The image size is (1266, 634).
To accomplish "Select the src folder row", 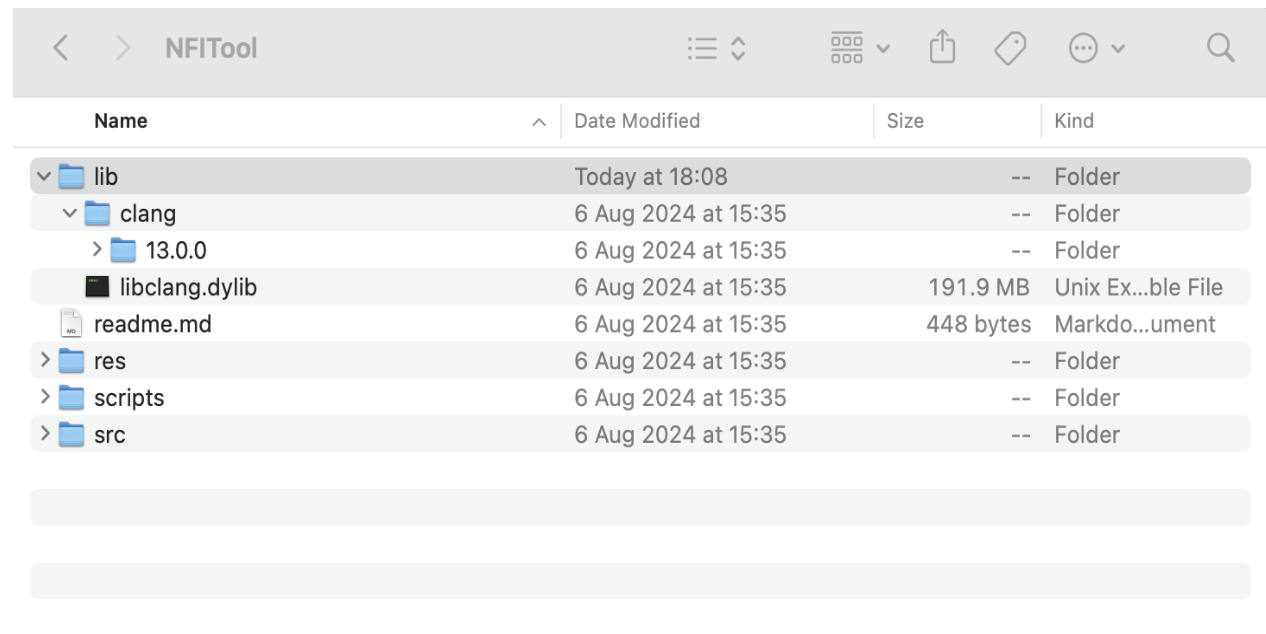I will (640, 434).
